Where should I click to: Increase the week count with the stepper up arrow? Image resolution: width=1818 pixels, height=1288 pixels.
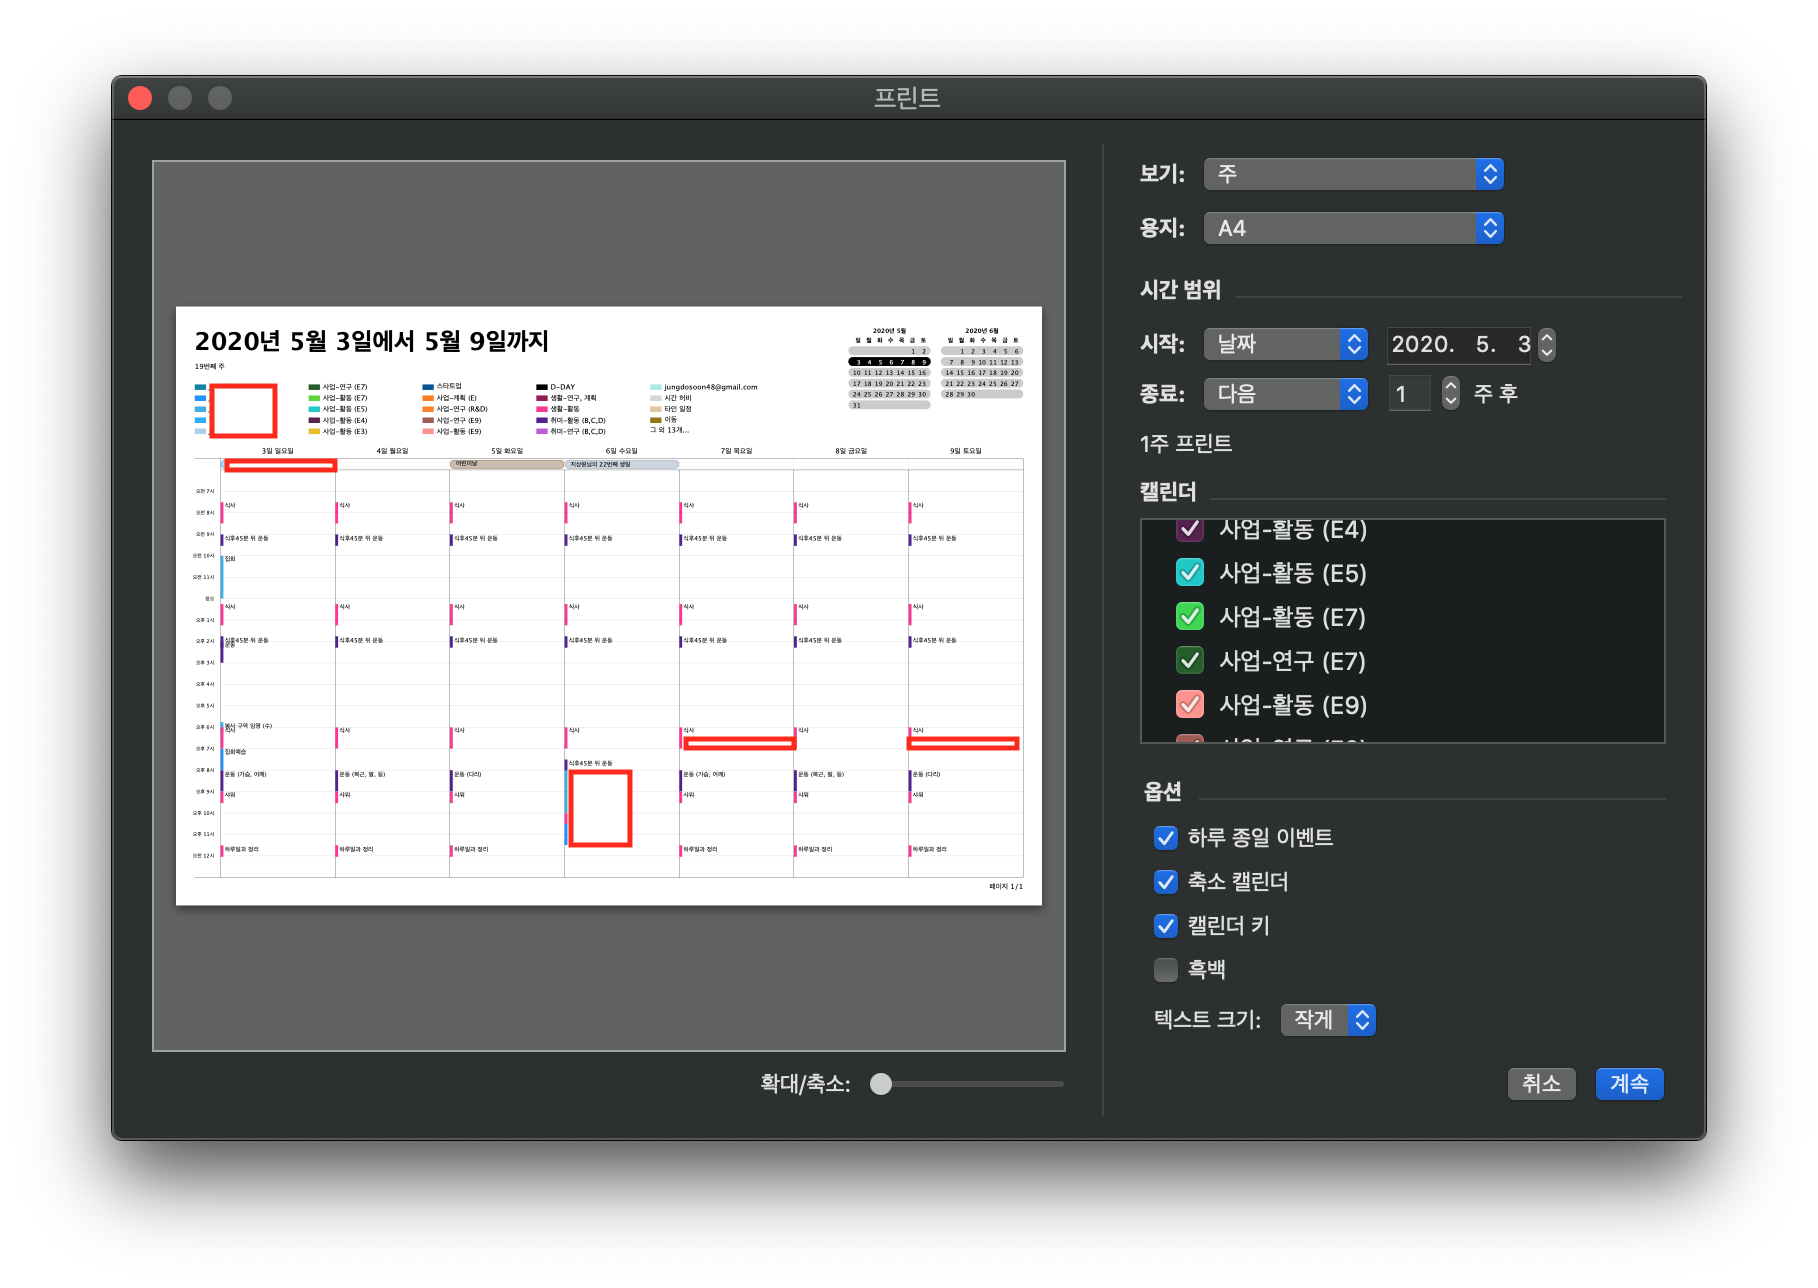coord(1451,386)
